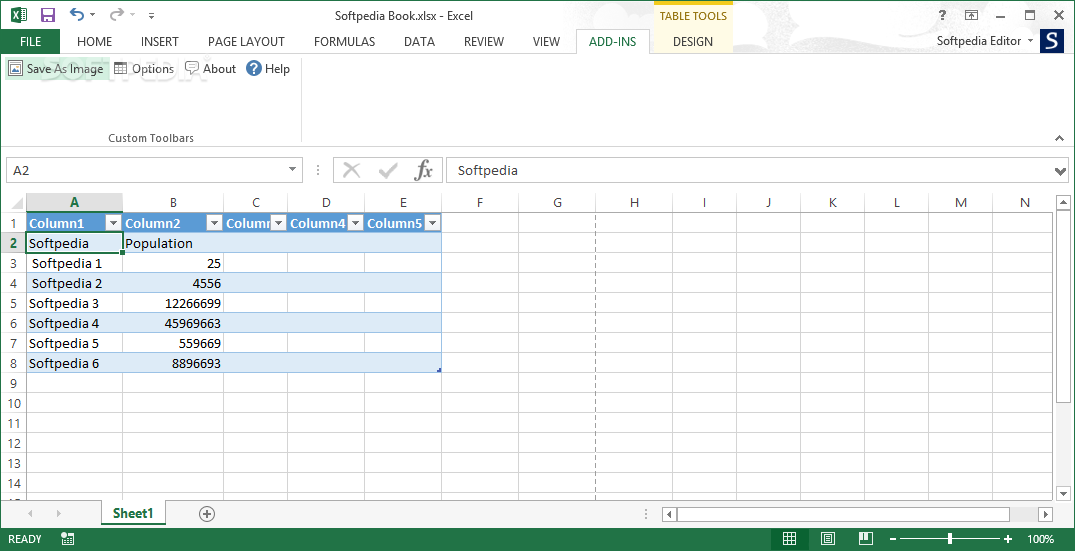Click the horizontal scrollbar right arrow
Viewport: 1075px width, 551px height.
[1046, 514]
